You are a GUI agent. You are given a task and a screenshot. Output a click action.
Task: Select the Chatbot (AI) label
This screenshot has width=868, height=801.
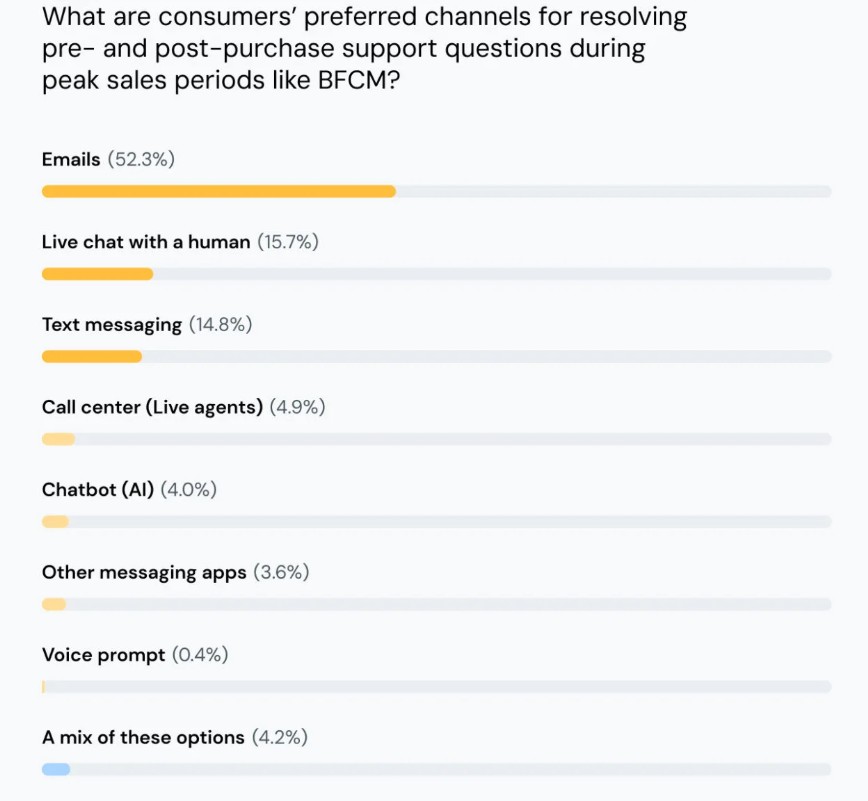(x=98, y=490)
